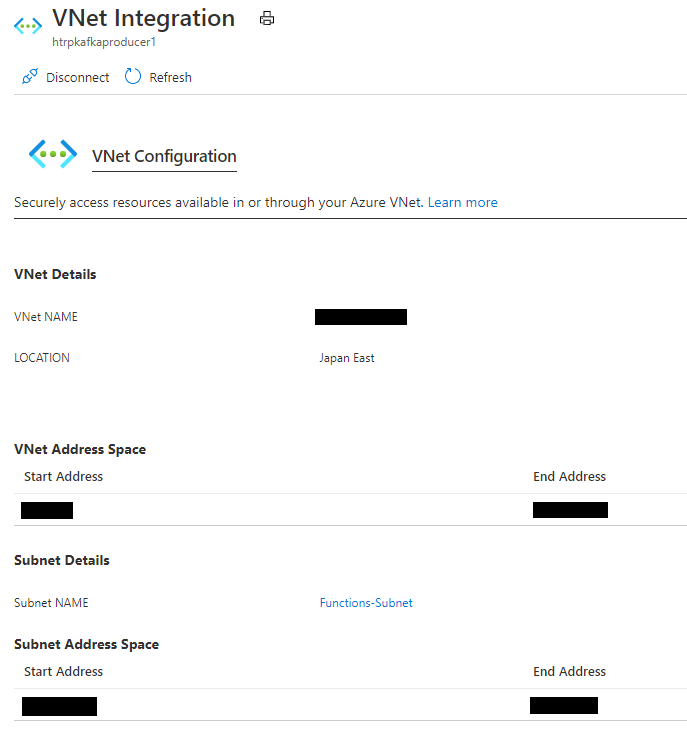Click the Refresh button label
The width and height of the screenshot is (687, 733).
click(x=171, y=78)
